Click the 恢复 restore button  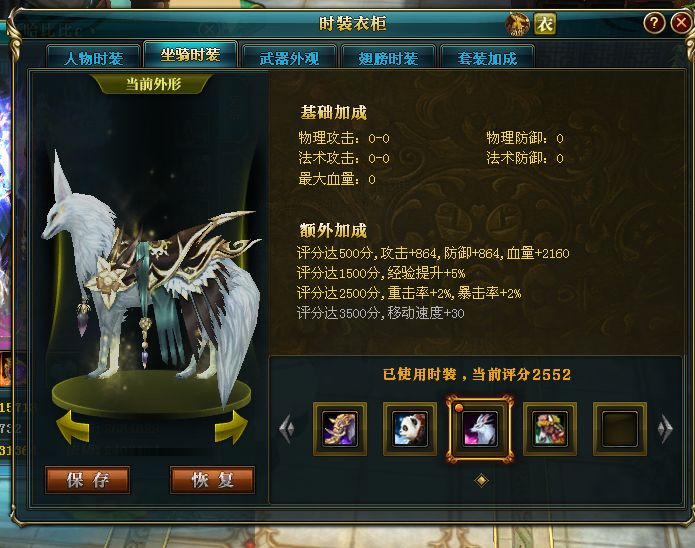coord(212,480)
